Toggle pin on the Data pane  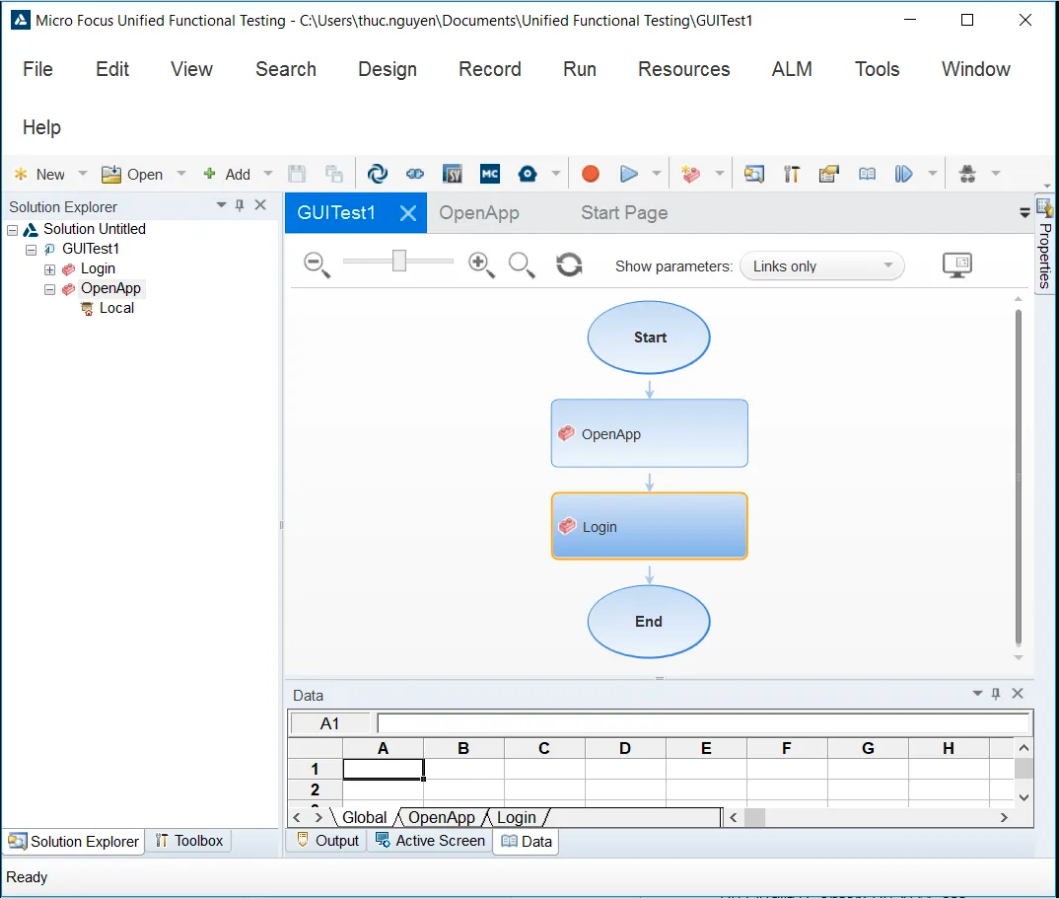996,694
